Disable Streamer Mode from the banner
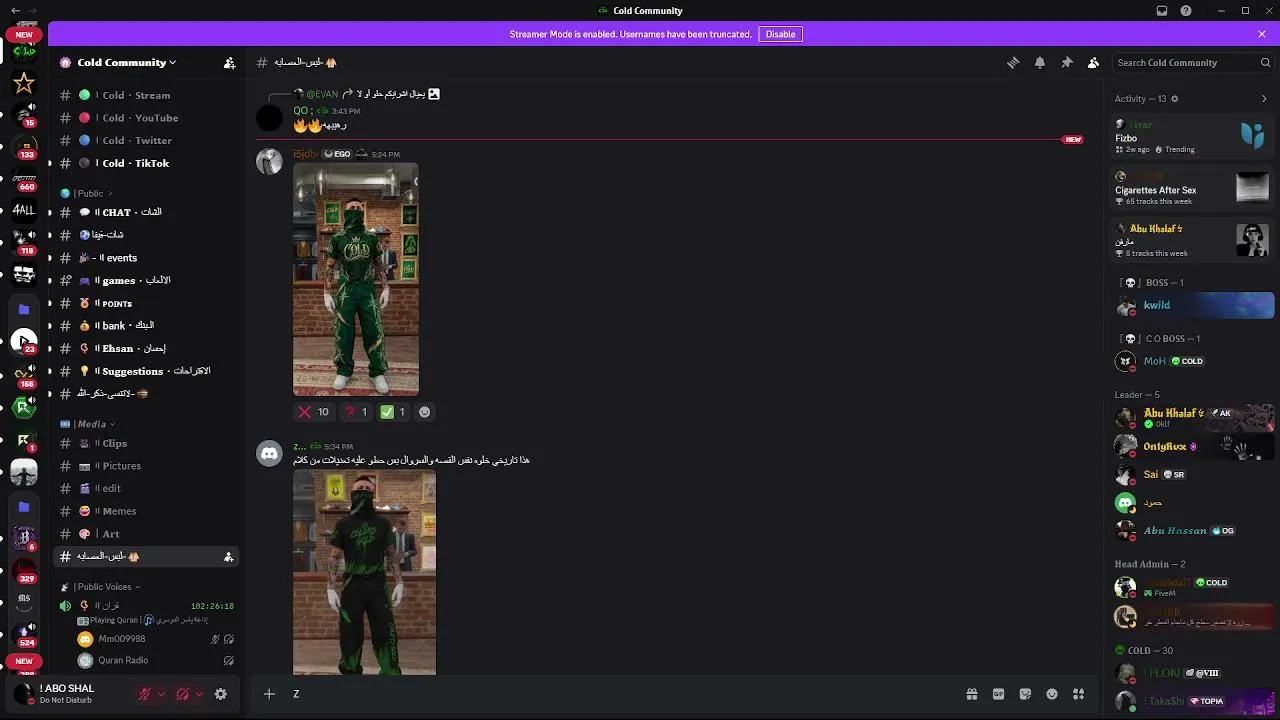 [780, 34]
